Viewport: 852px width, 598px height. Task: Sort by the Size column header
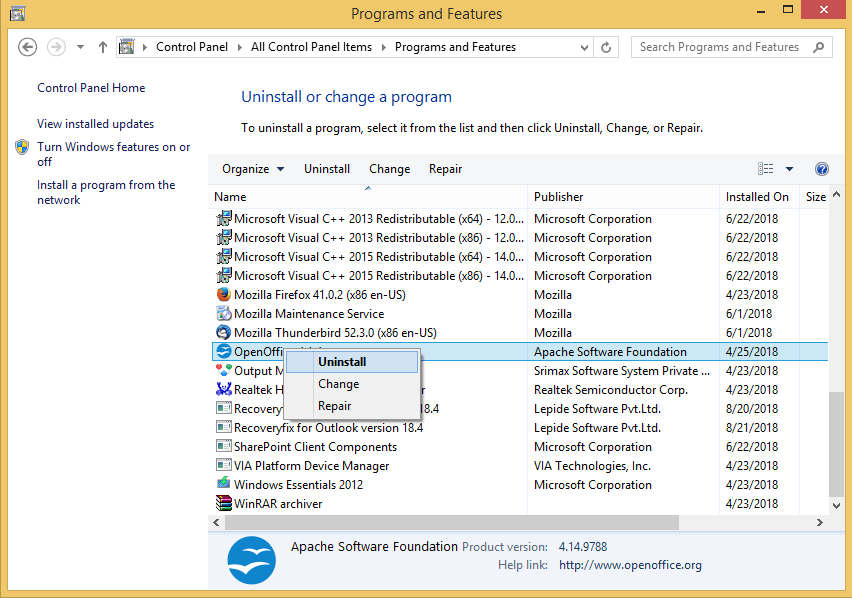coord(814,197)
